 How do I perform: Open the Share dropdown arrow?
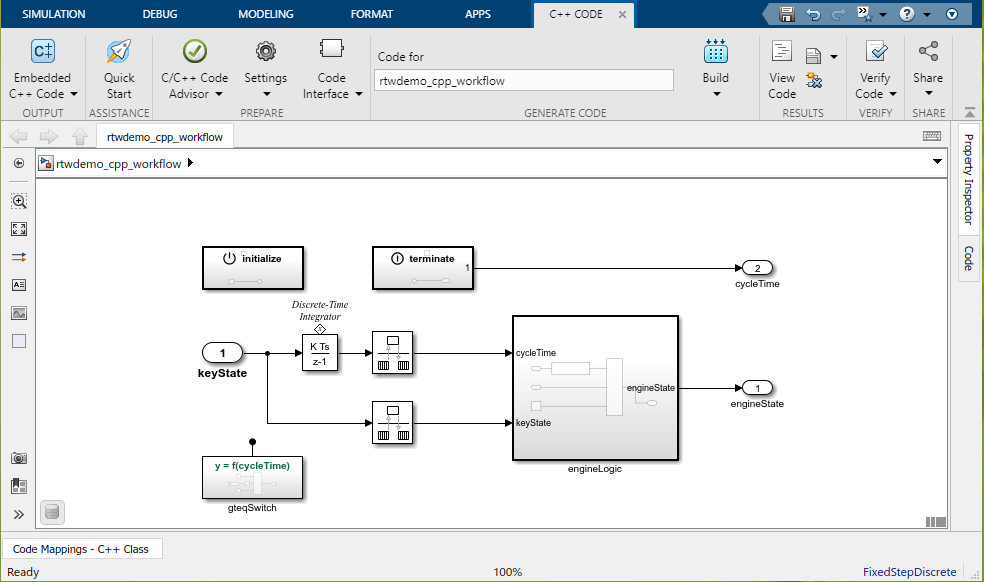point(929,94)
